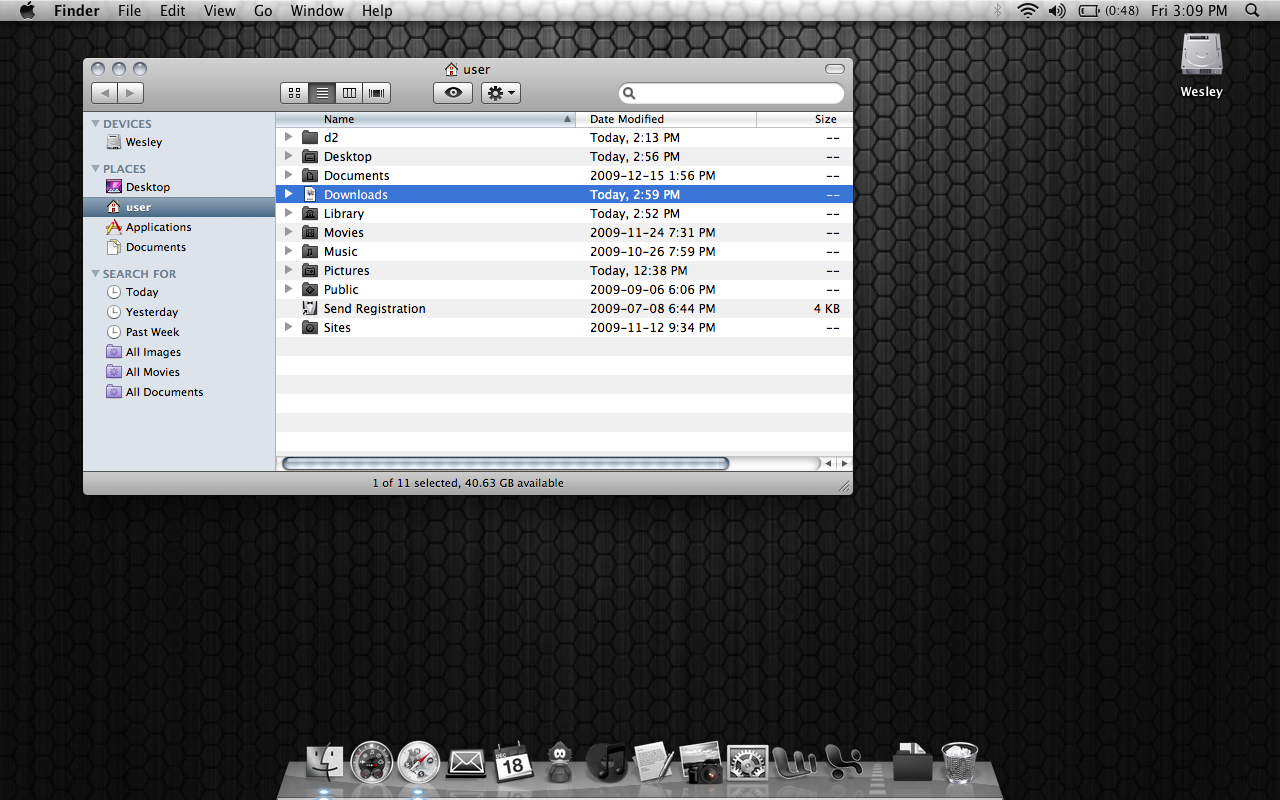Open the File menu
Image resolution: width=1280 pixels, height=800 pixels.
(129, 11)
